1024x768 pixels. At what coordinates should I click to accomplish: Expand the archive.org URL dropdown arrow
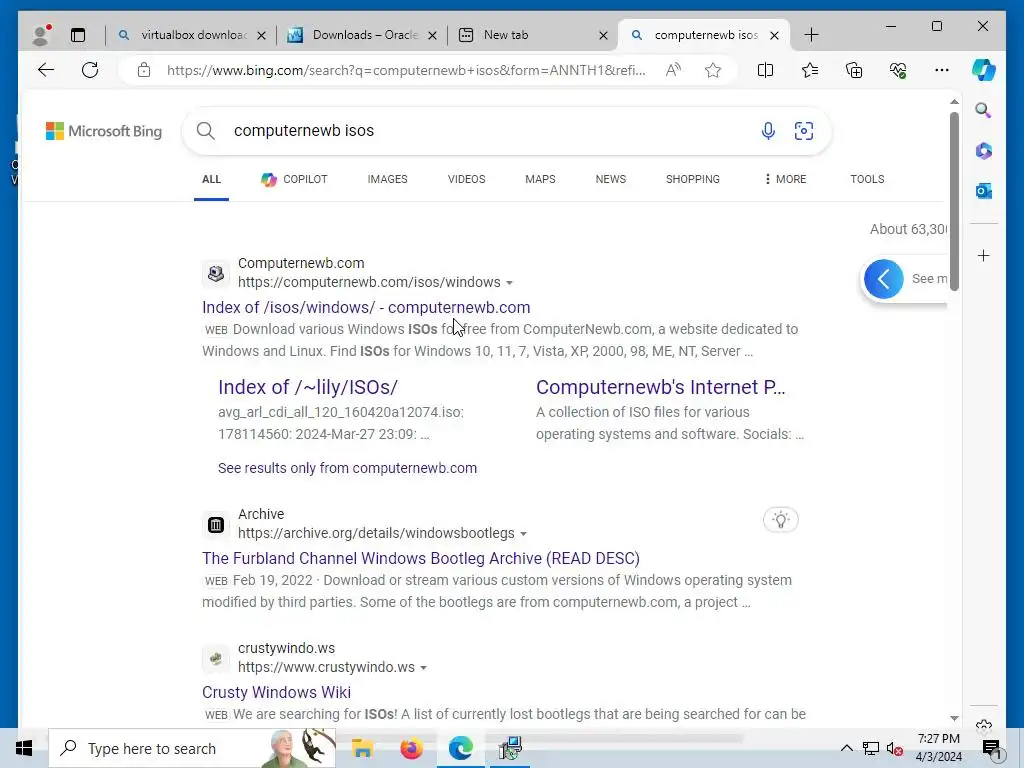click(x=523, y=534)
